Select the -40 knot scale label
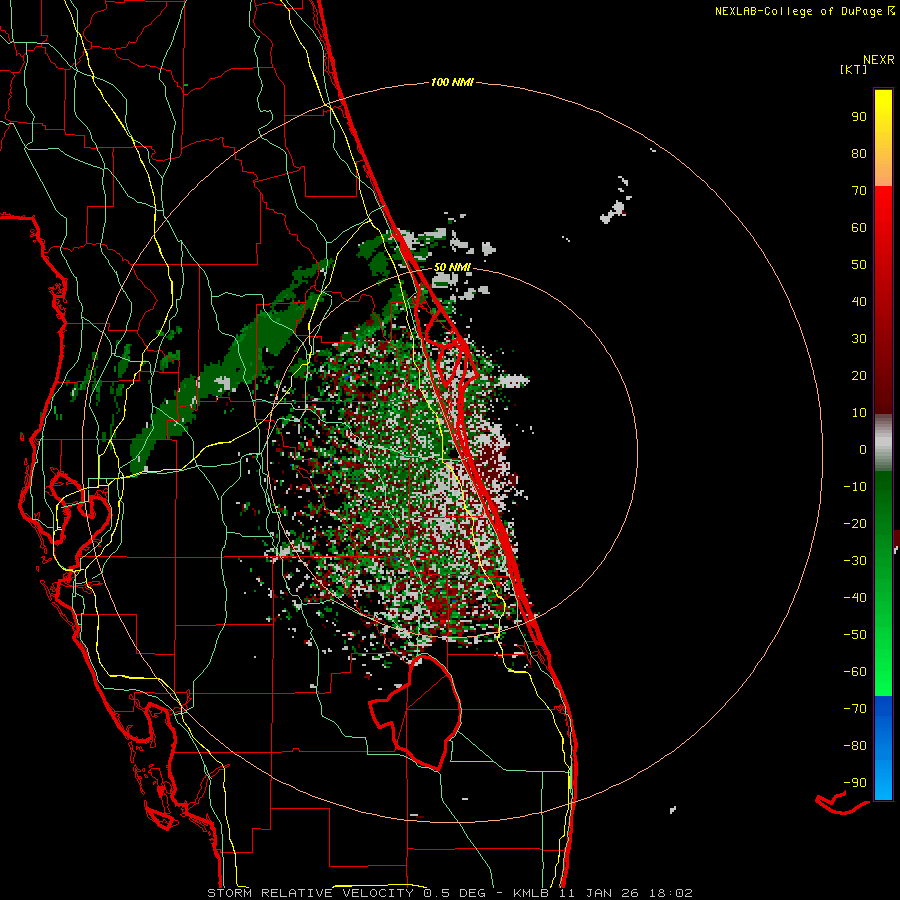This screenshot has width=900, height=900. (x=855, y=598)
